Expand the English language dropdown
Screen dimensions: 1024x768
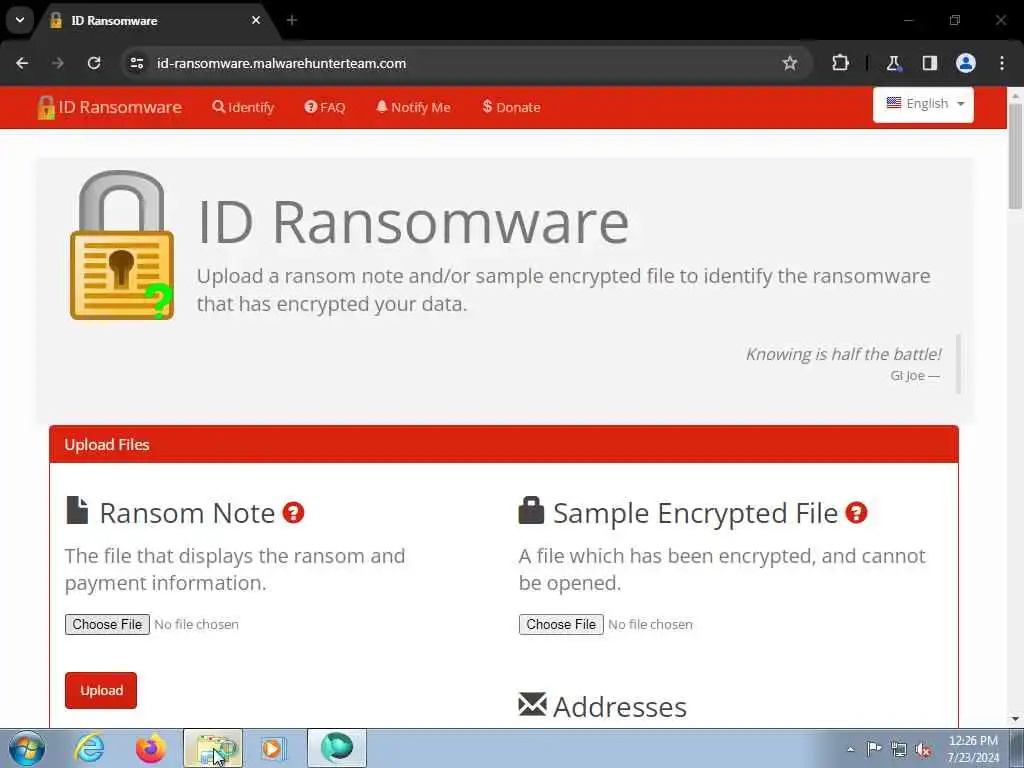[x=923, y=104]
